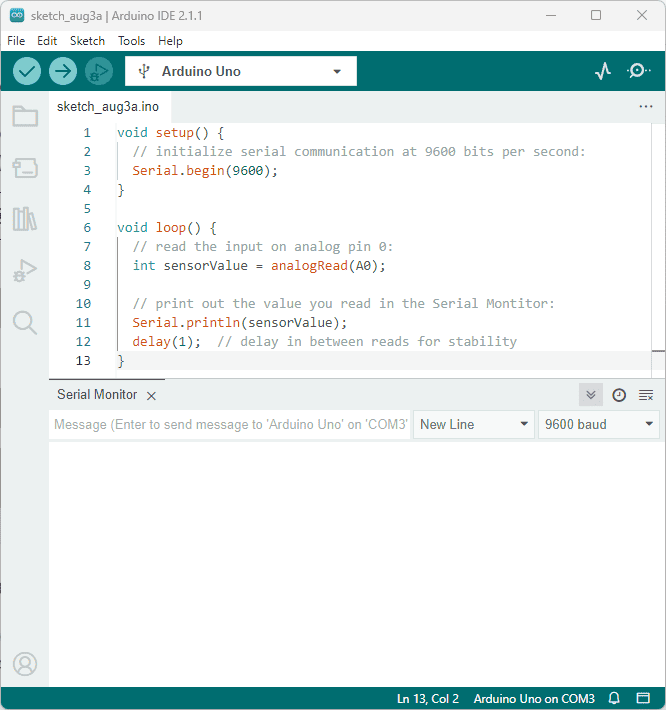
Task: Open the New Line ending dropdown
Action: (x=474, y=424)
